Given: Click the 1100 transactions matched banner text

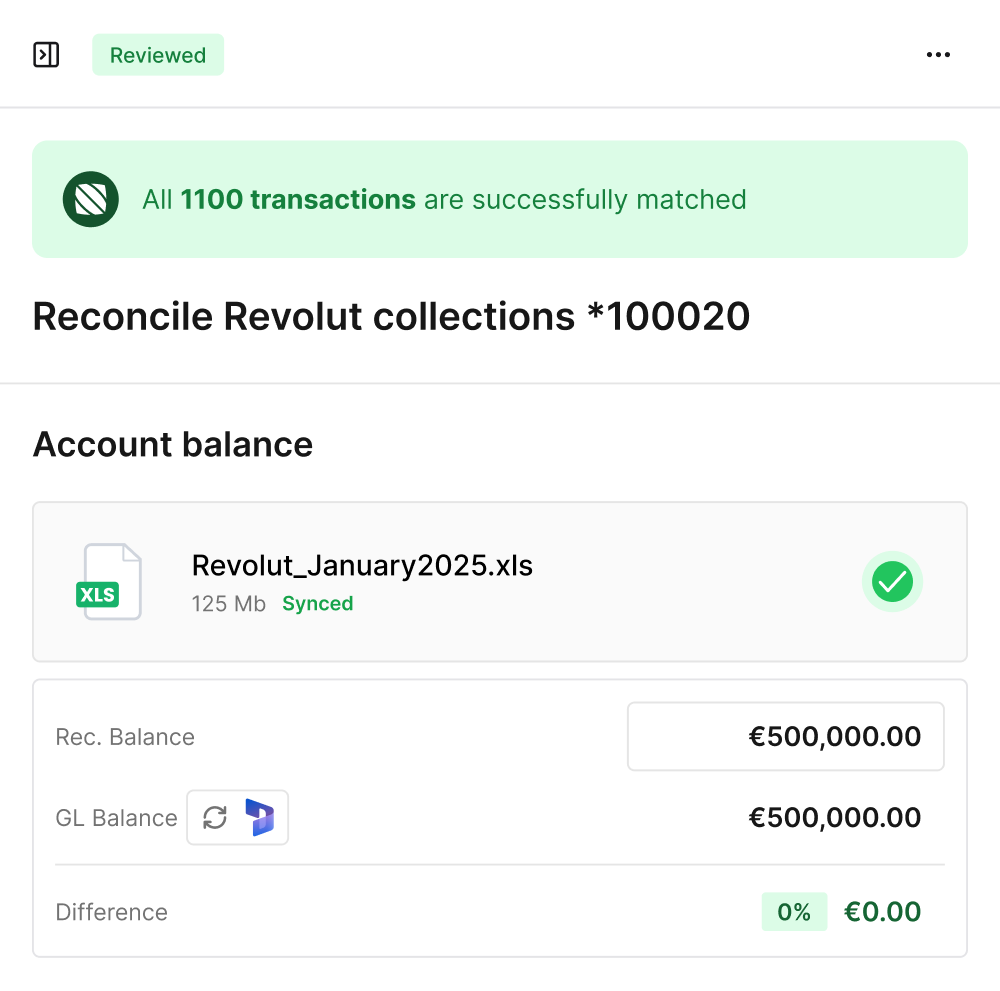Looking at the screenshot, I should [x=444, y=200].
